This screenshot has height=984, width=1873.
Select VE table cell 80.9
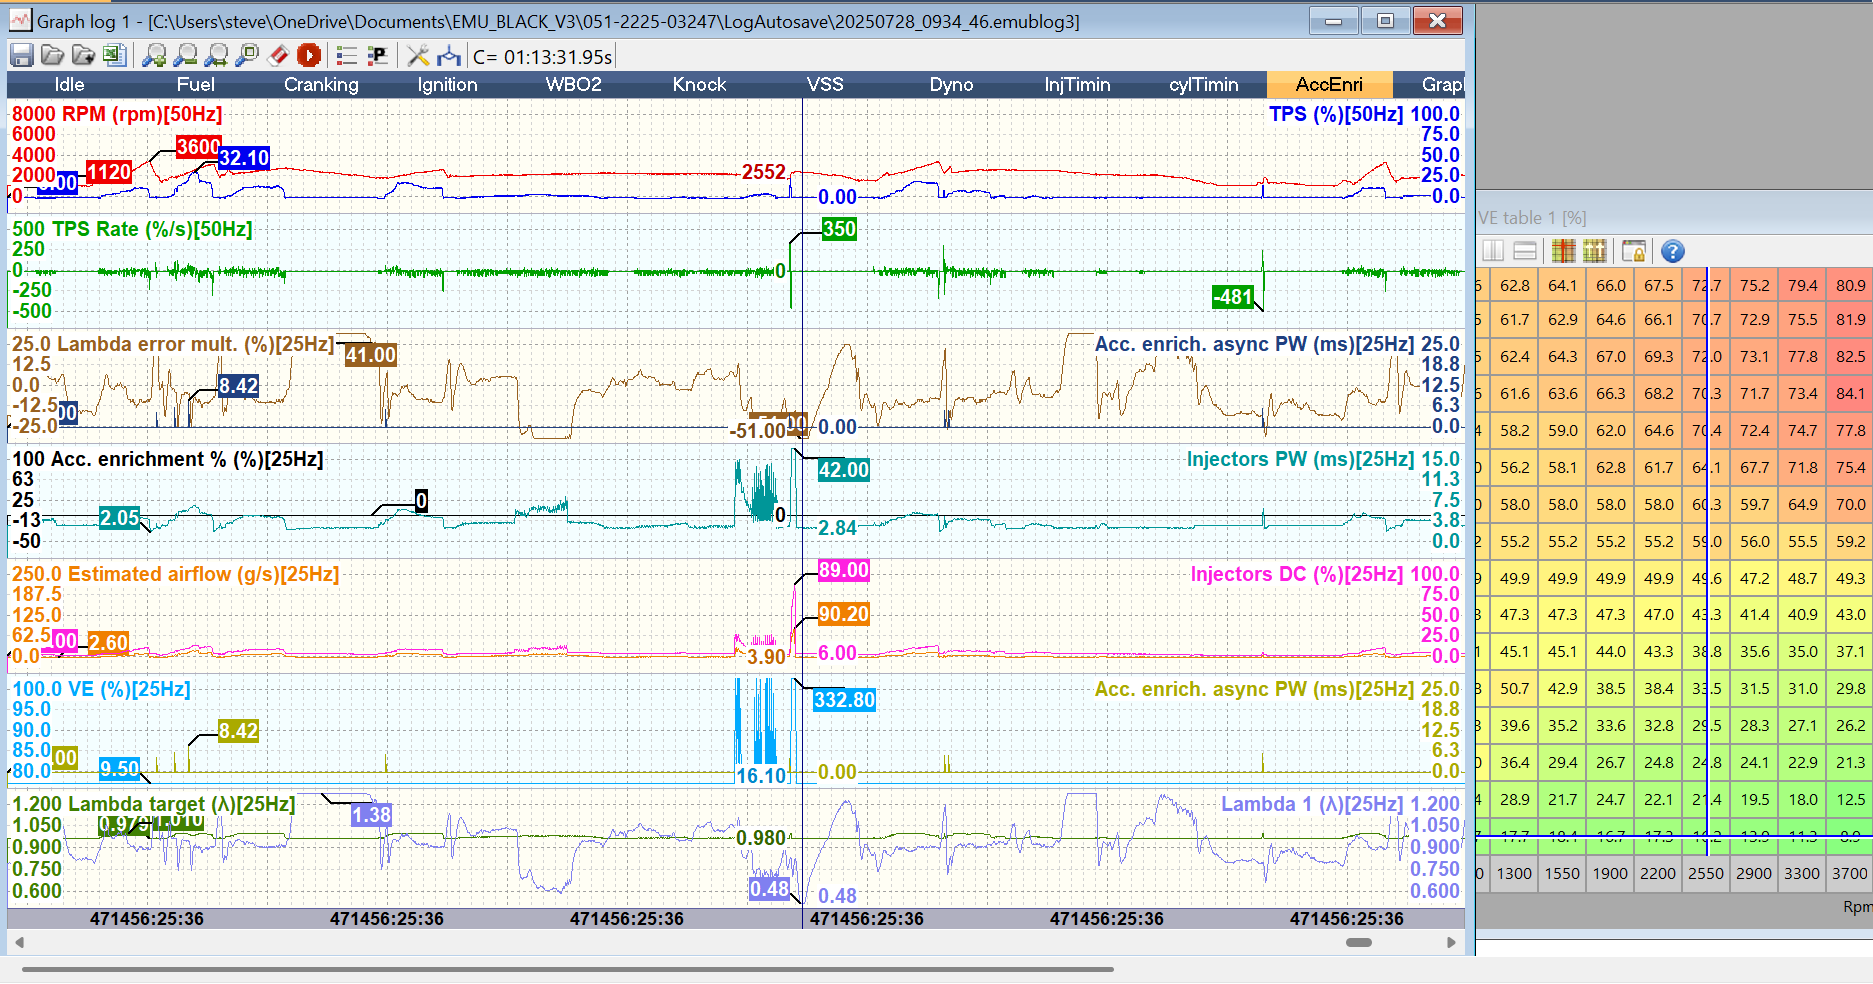1850,285
